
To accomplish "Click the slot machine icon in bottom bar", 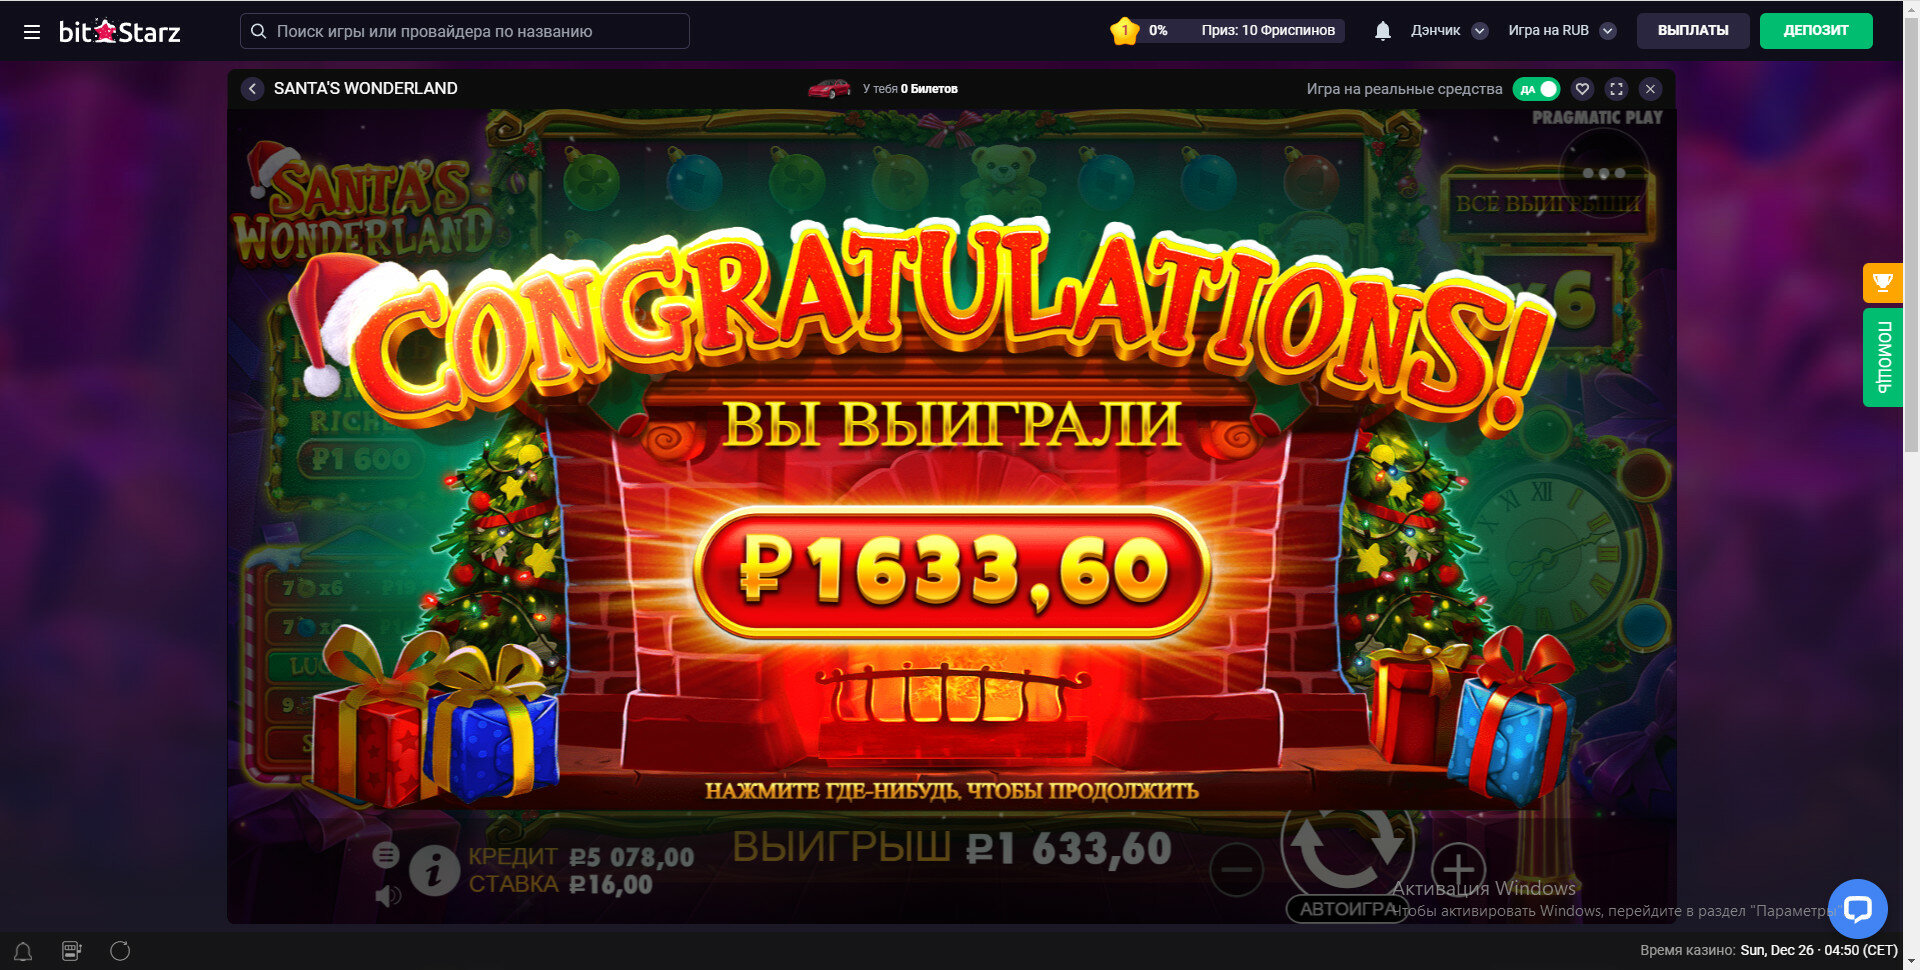I will [72, 951].
